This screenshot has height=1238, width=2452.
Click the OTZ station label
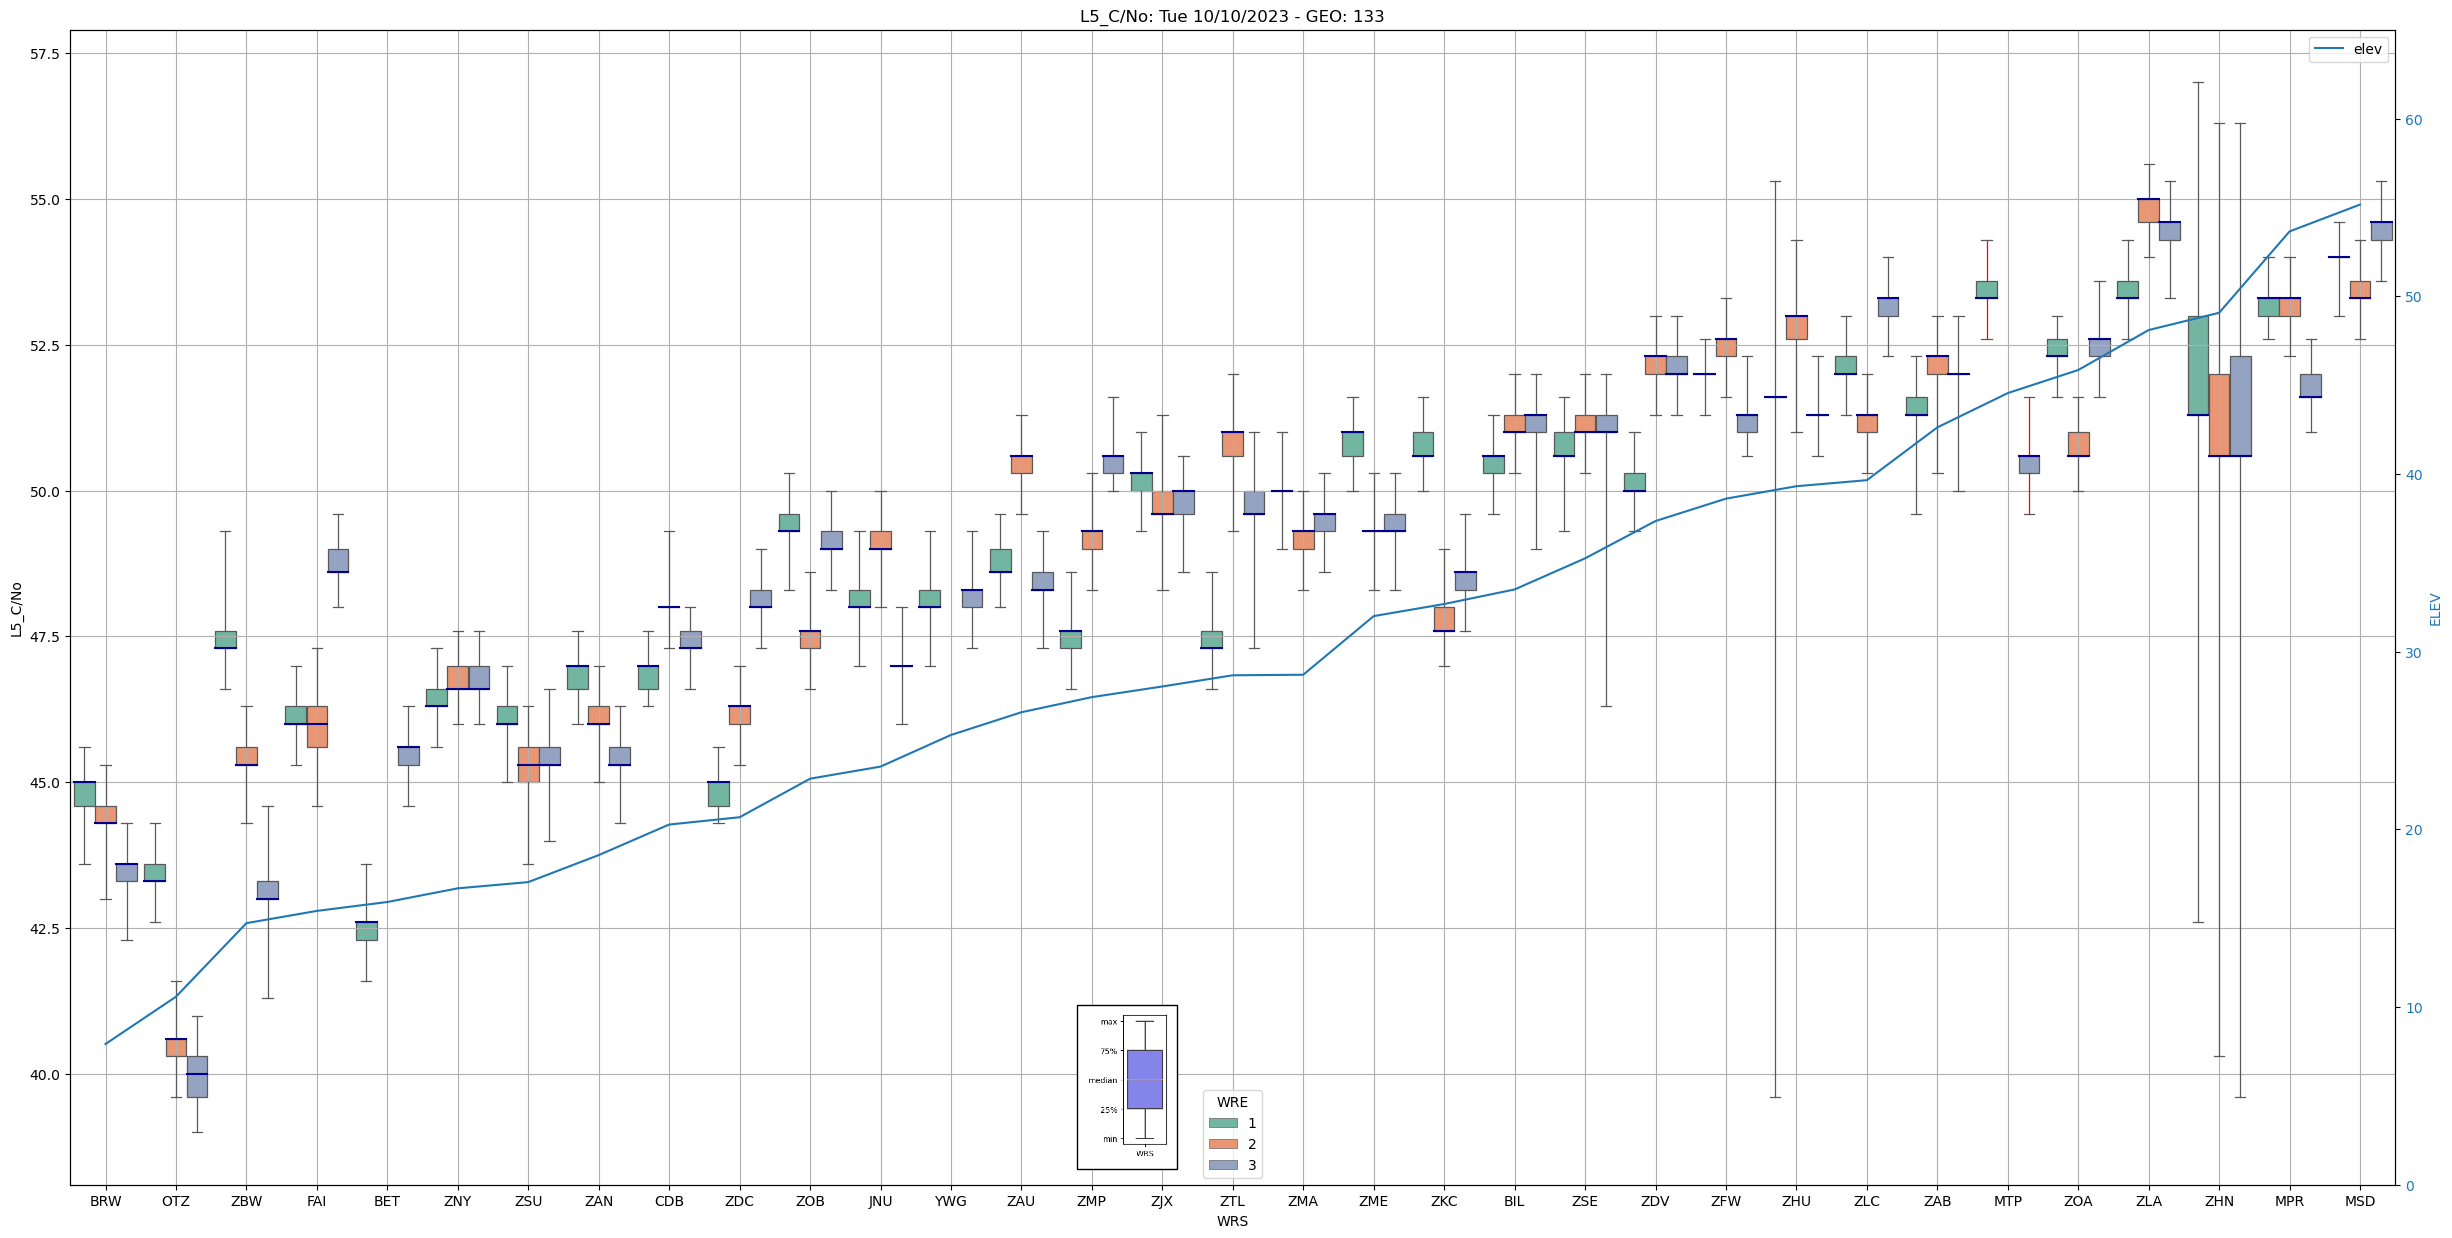176,1201
